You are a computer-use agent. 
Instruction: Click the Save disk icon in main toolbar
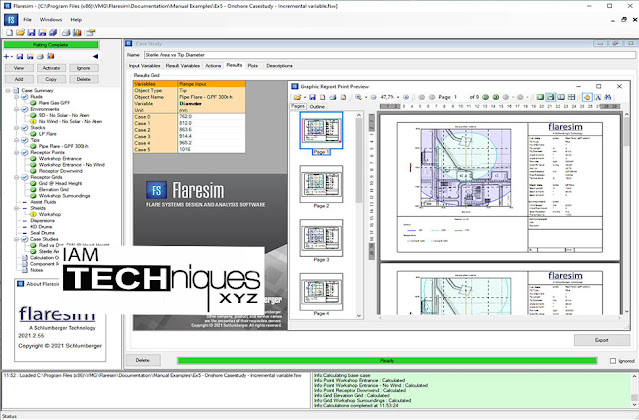click(31, 33)
